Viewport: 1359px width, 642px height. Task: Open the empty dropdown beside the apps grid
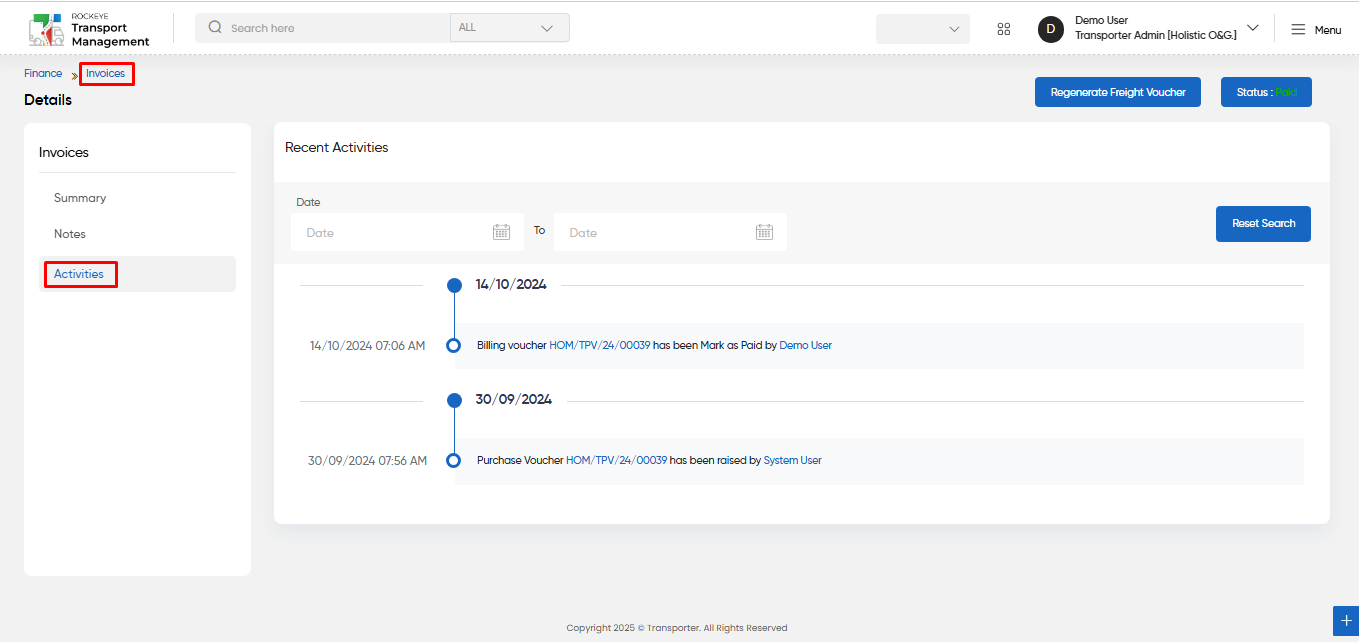tap(923, 29)
